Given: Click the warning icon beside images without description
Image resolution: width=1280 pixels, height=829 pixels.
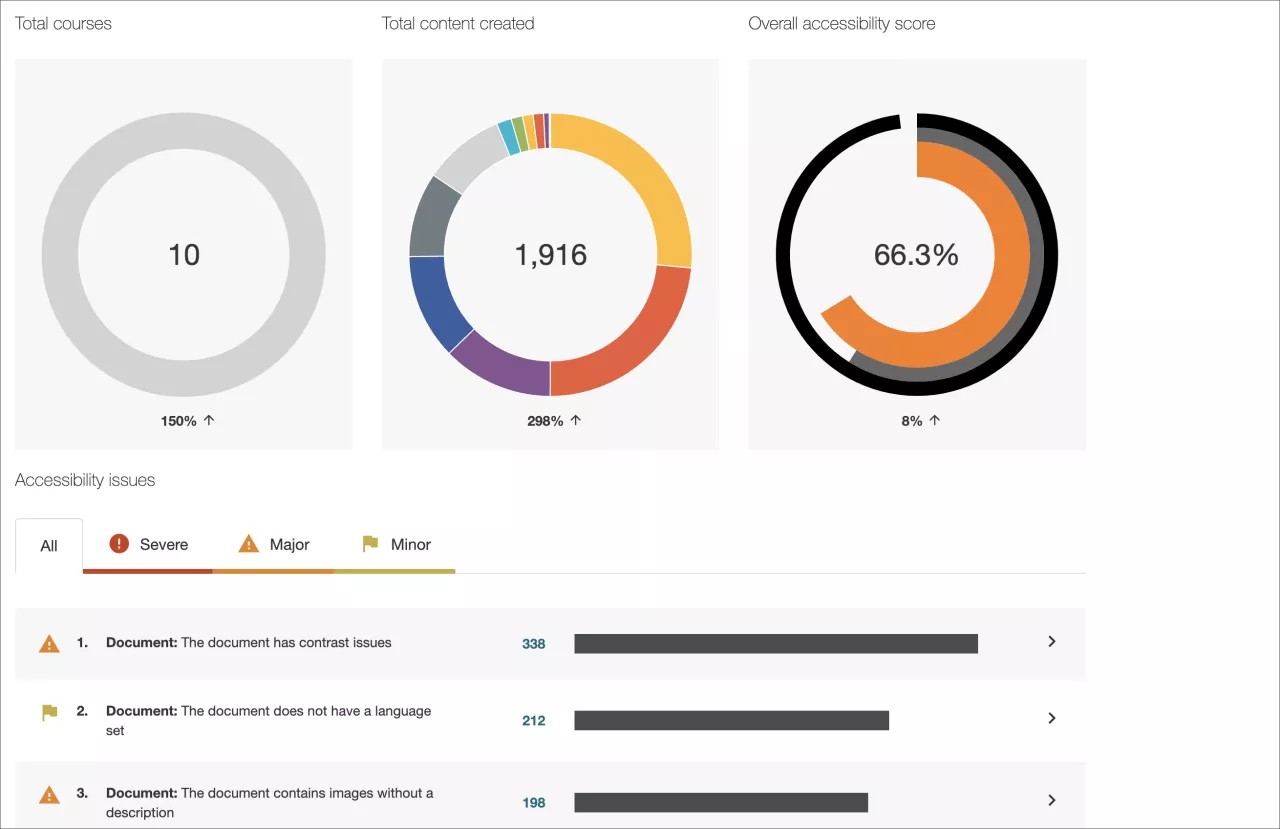Looking at the screenshot, I should click(x=49, y=794).
